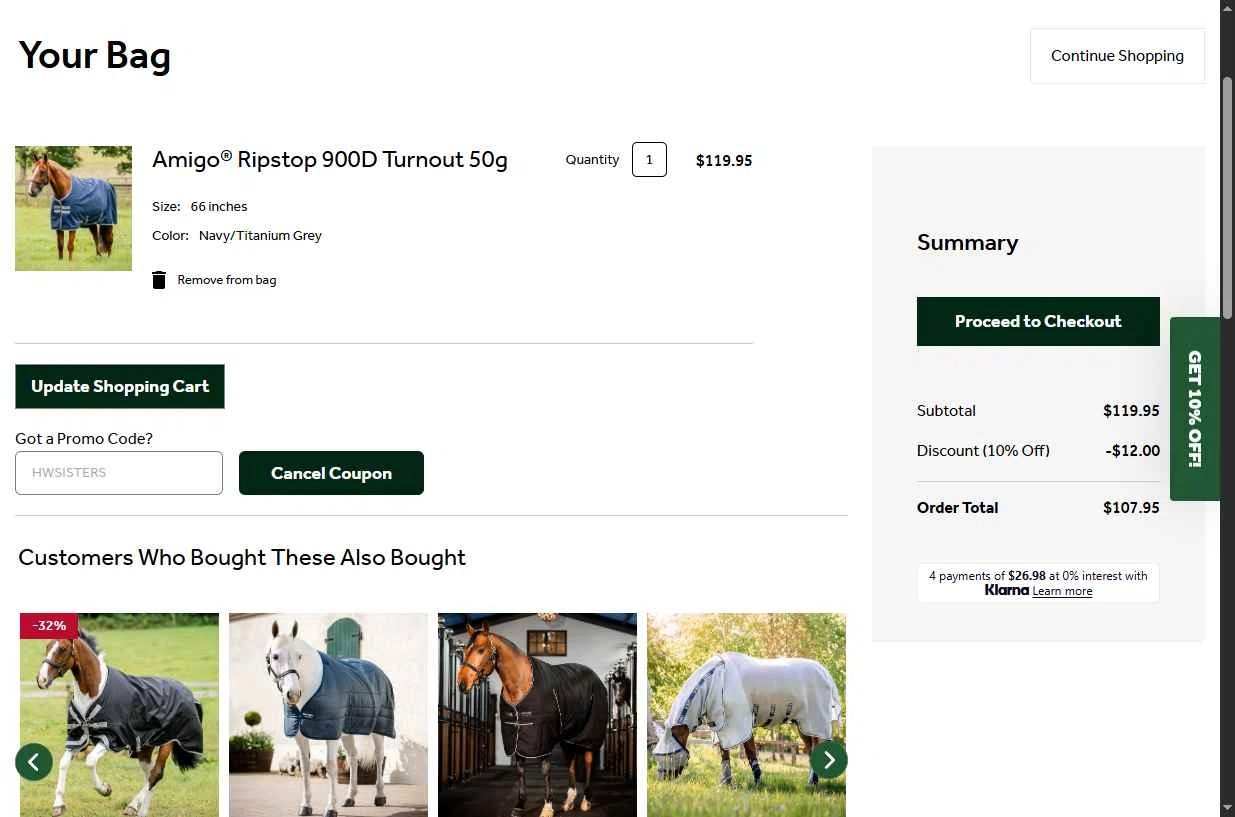Show previous recommended products with left arrow
The width and height of the screenshot is (1235, 817).
34,762
